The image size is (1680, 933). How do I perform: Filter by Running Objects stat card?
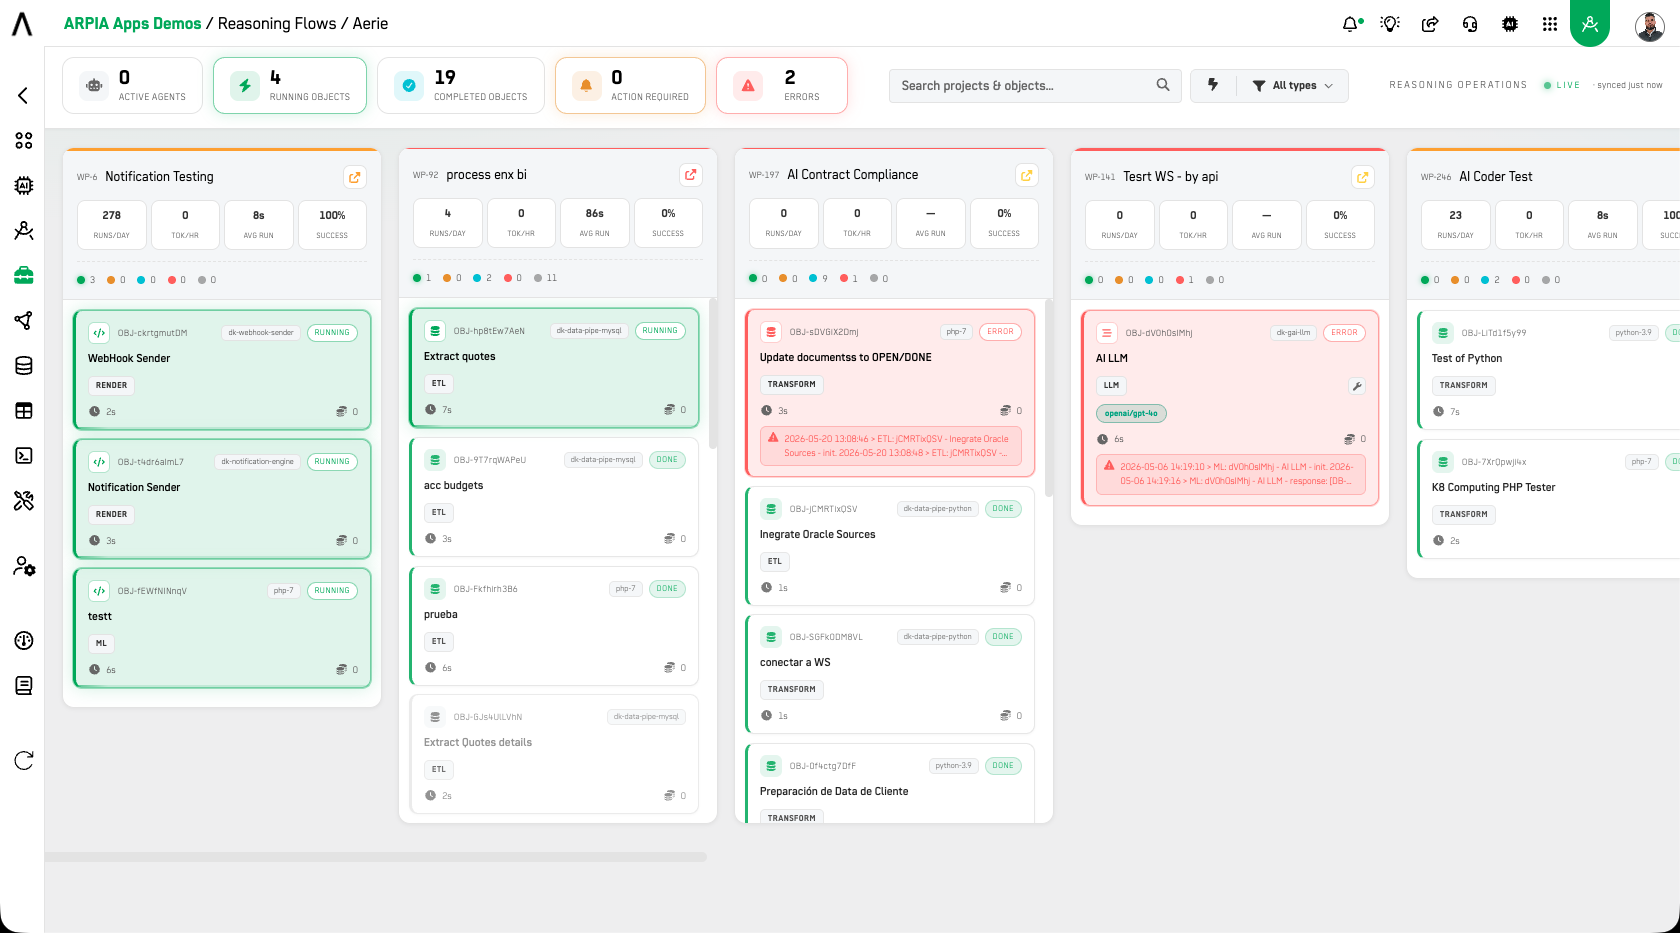tap(290, 85)
